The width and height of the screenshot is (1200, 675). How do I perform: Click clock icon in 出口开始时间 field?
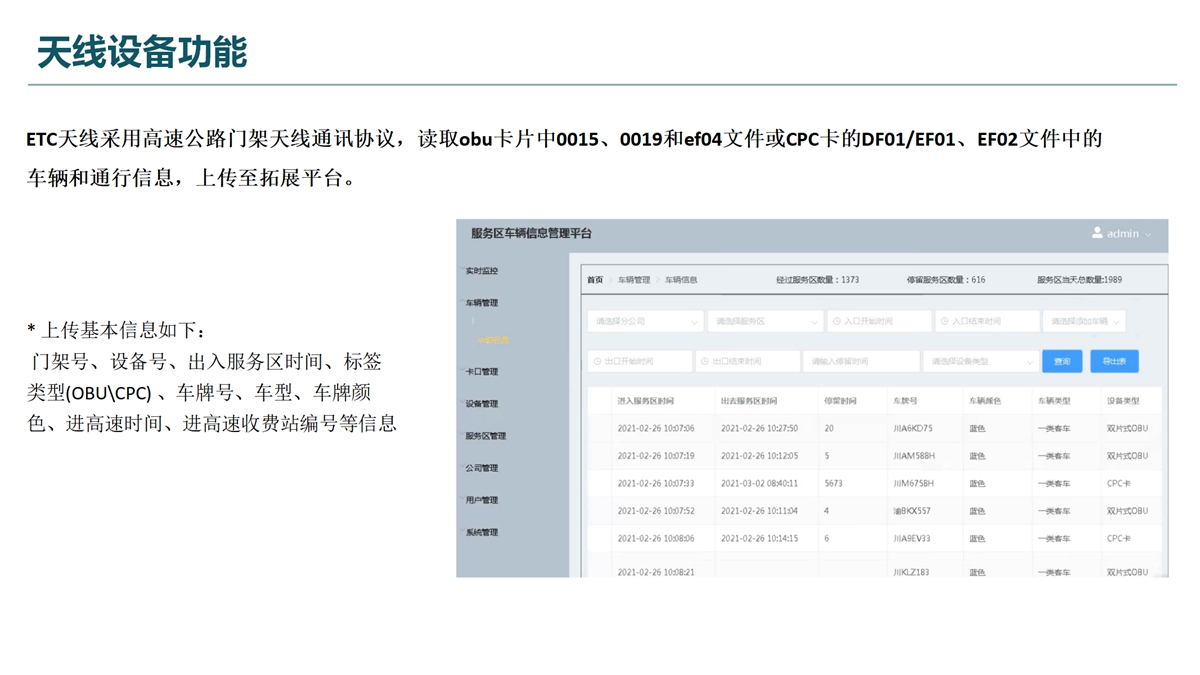click(597, 362)
